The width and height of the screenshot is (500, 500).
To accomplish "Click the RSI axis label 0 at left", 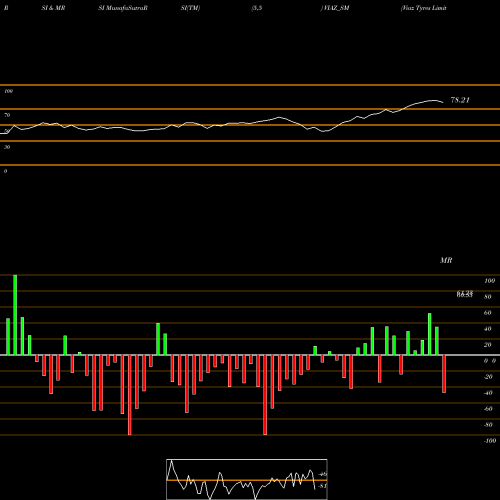I will [x=5, y=171].
